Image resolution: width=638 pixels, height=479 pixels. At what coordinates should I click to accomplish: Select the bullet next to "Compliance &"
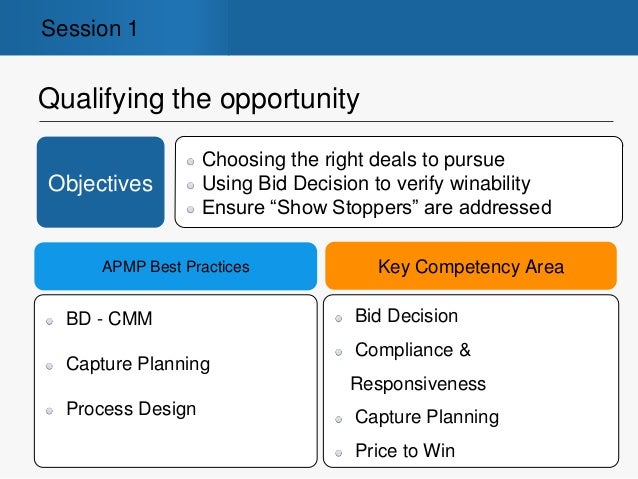[x=340, y=352]
